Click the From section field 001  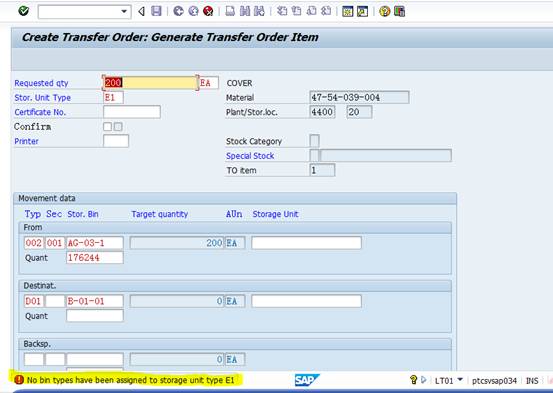[x=55, y=243]
